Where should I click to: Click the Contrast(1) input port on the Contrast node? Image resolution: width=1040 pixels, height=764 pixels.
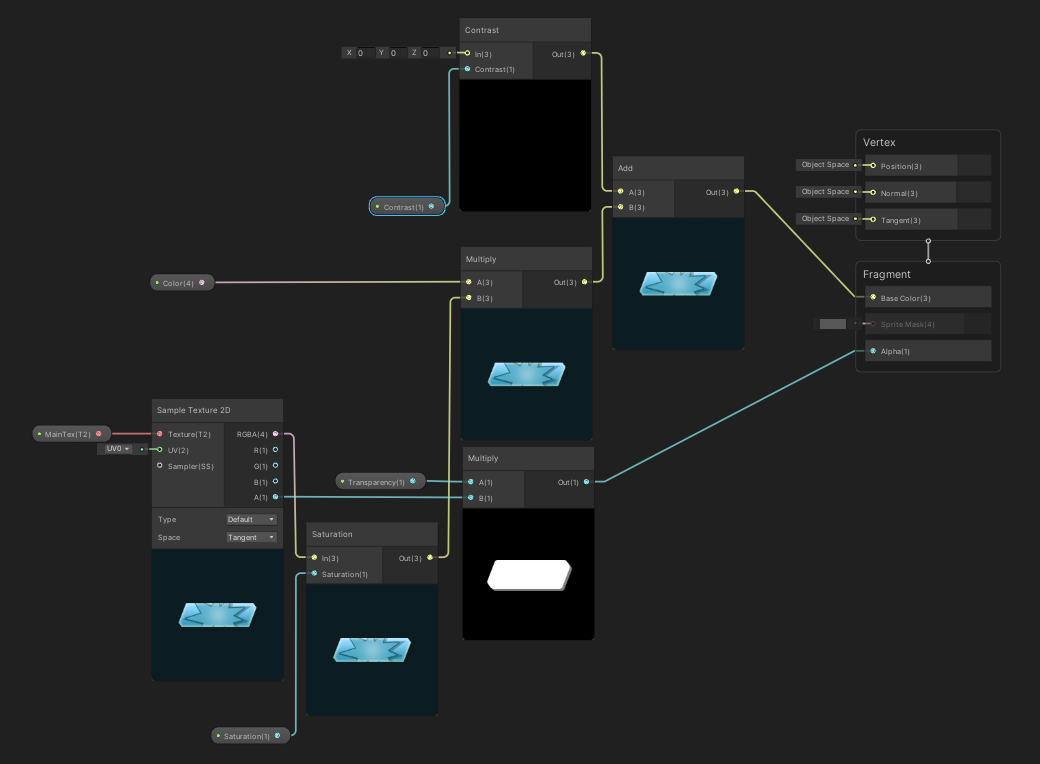point(466,70)
